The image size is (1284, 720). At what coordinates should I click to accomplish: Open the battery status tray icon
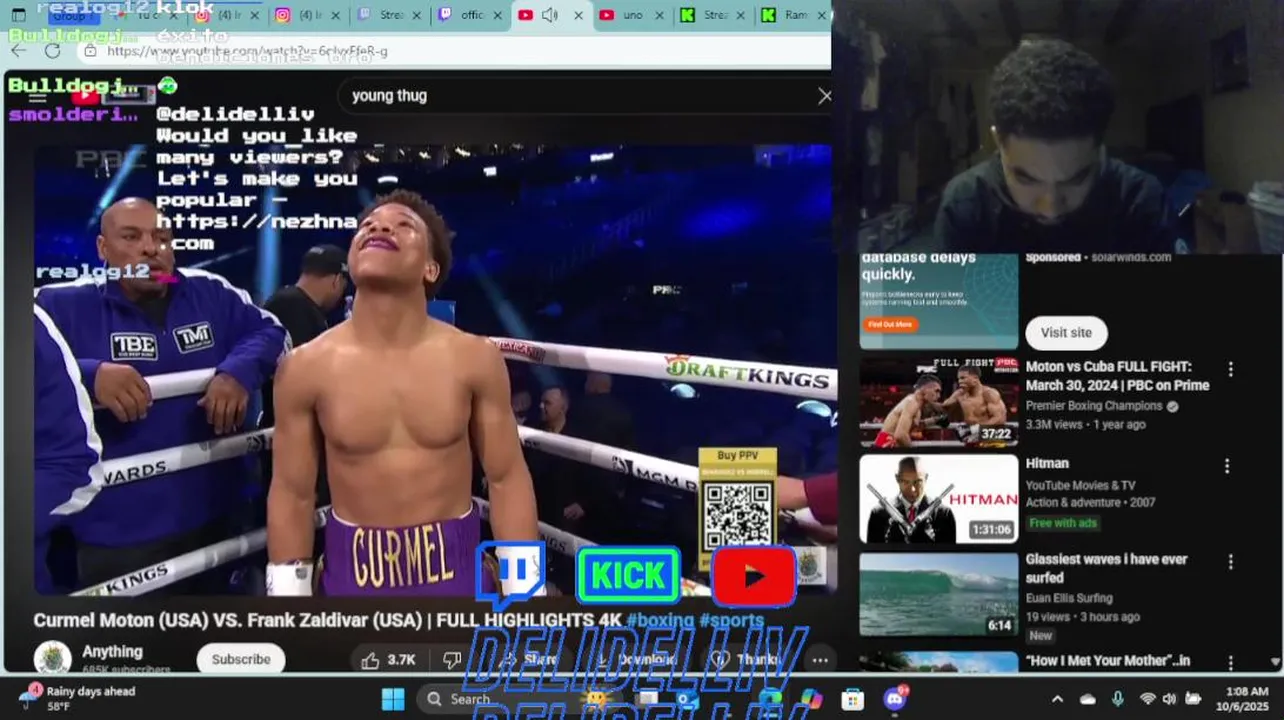1193,699
